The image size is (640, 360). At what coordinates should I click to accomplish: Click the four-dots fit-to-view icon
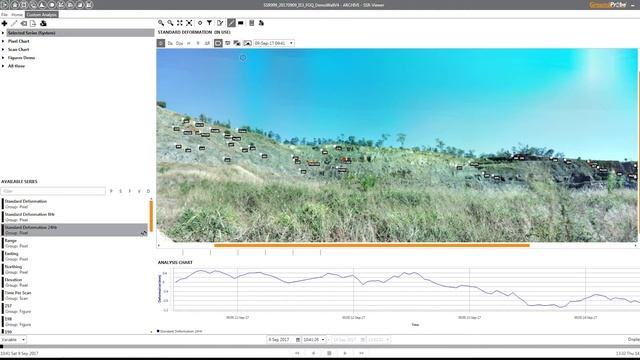point(180,23)
